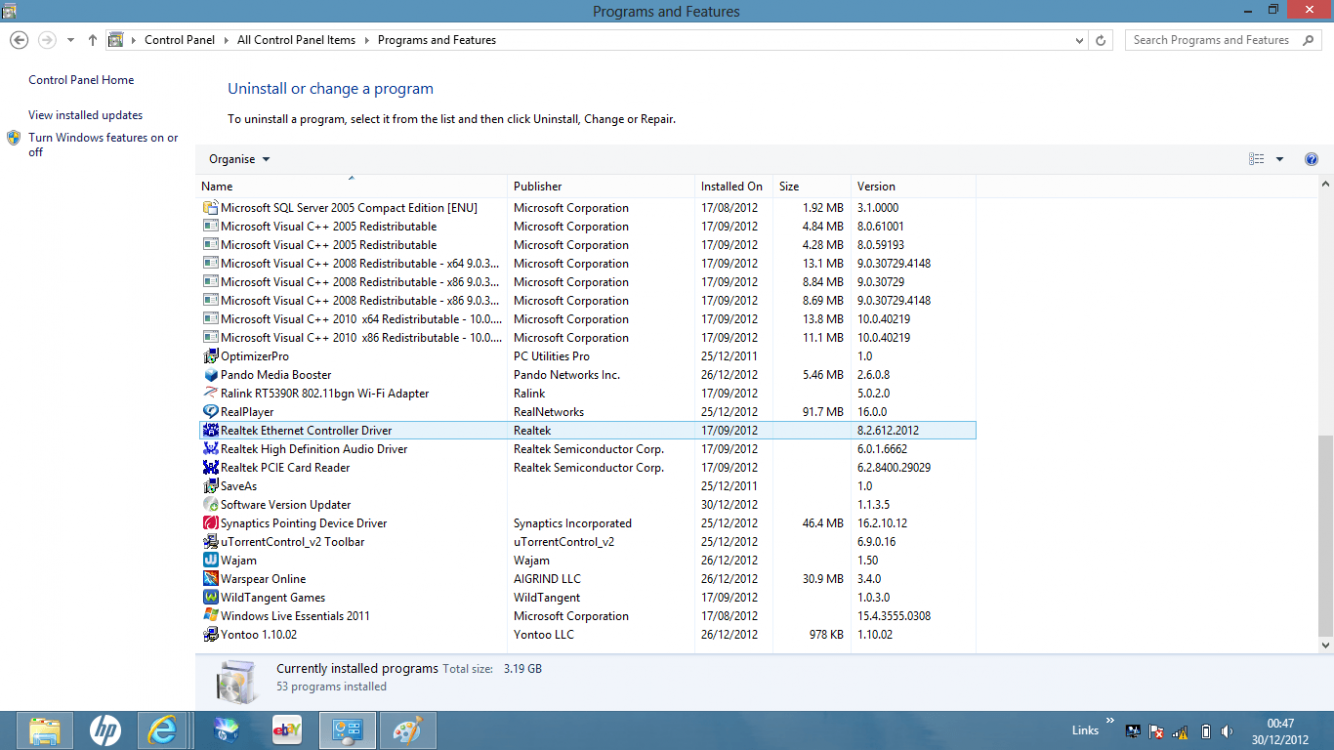This screenshot has height=750, width=1334.
Task: Open the recent locations dropdown arrow
Action: click(70, 40)
